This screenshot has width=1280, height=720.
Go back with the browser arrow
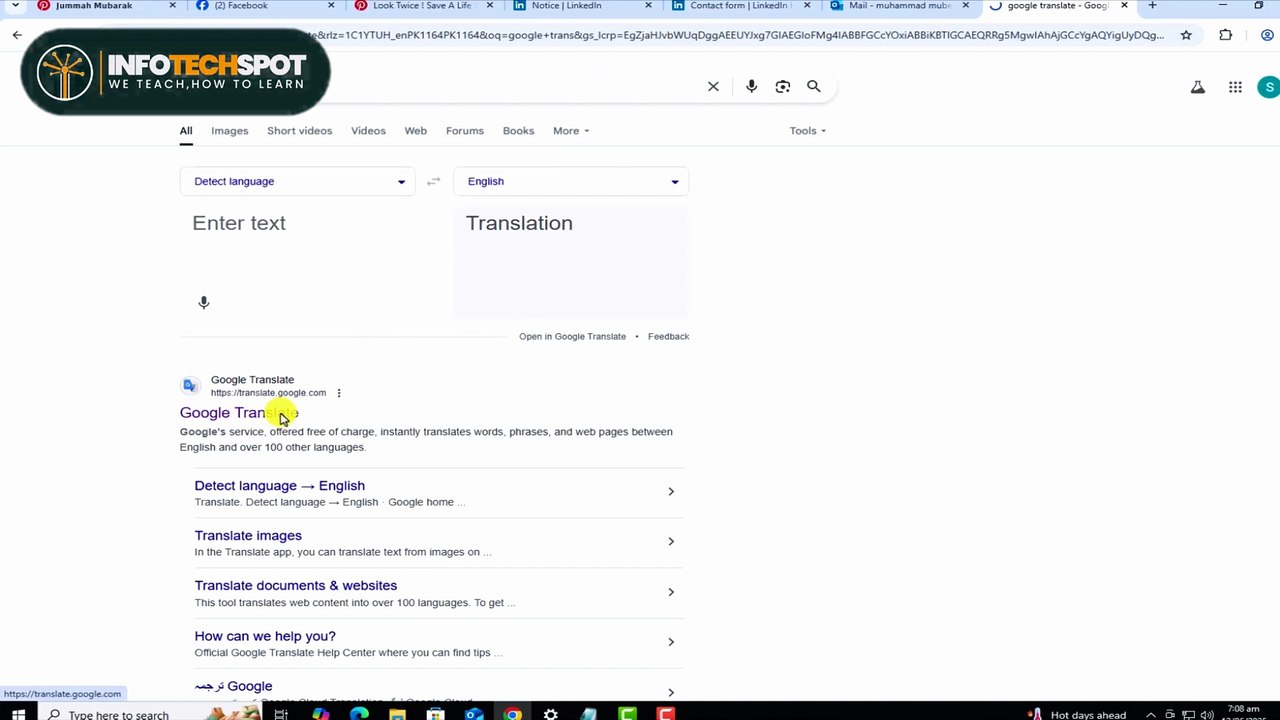(17, 35)
